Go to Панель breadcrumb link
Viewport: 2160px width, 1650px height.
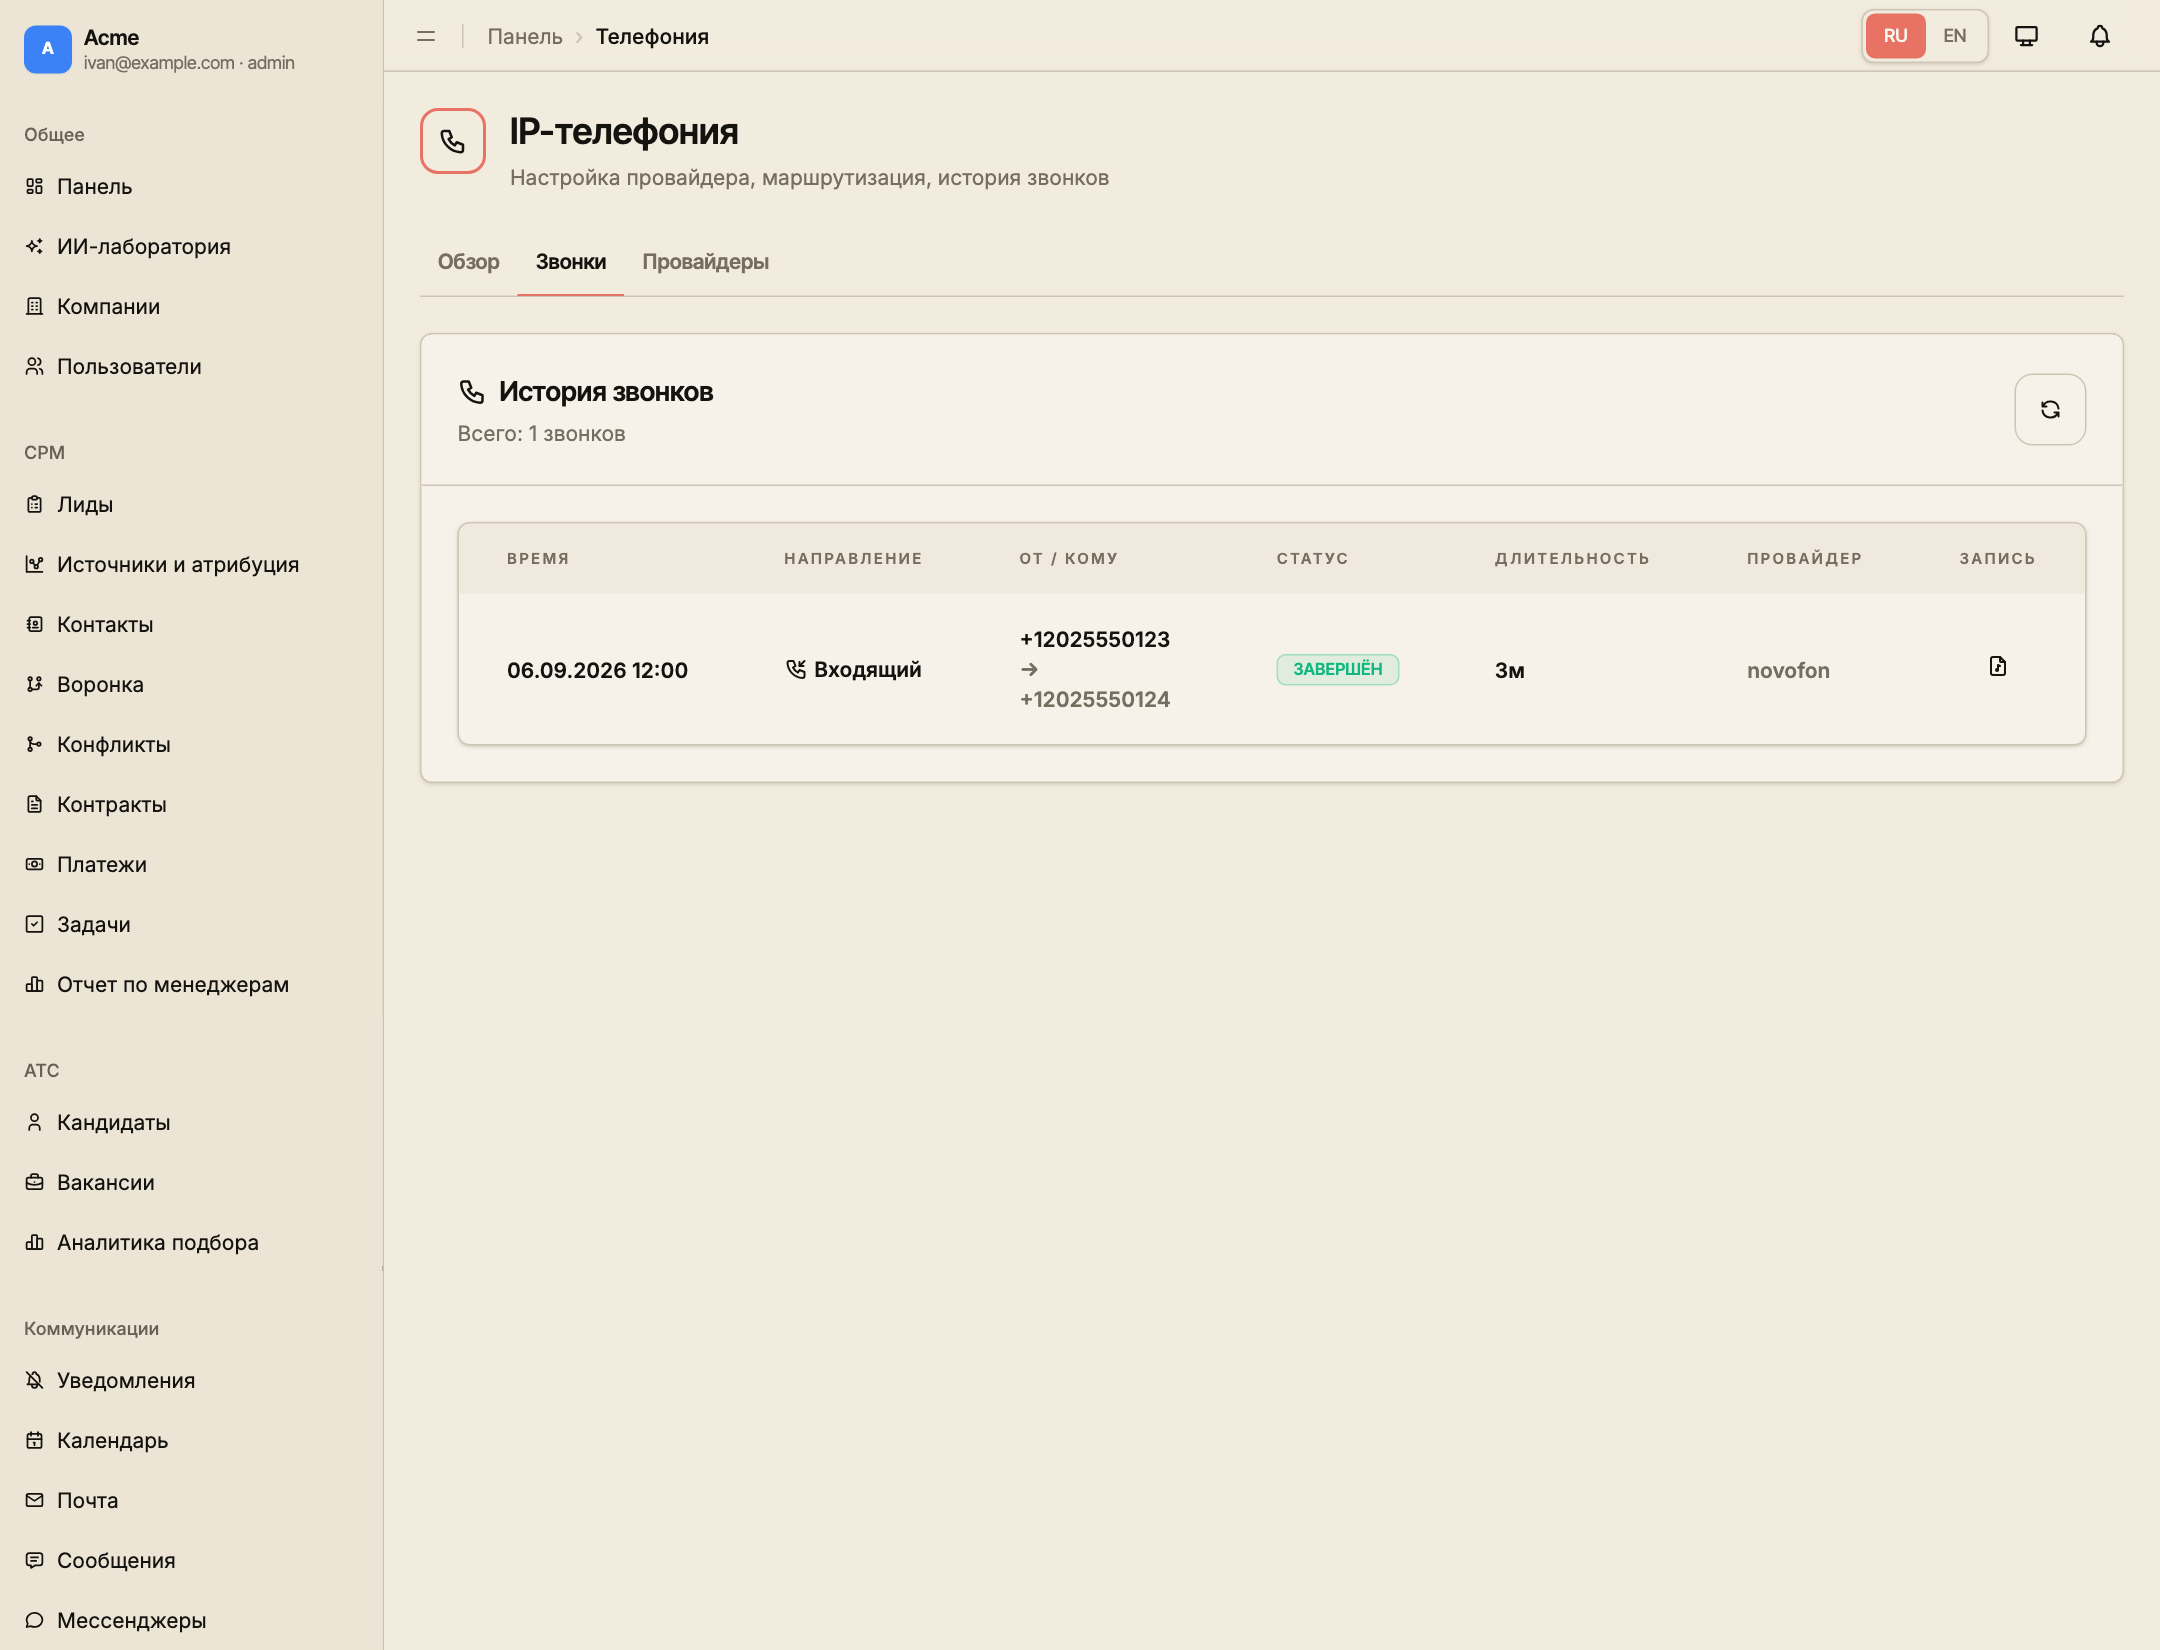click(x=525, y=37)
